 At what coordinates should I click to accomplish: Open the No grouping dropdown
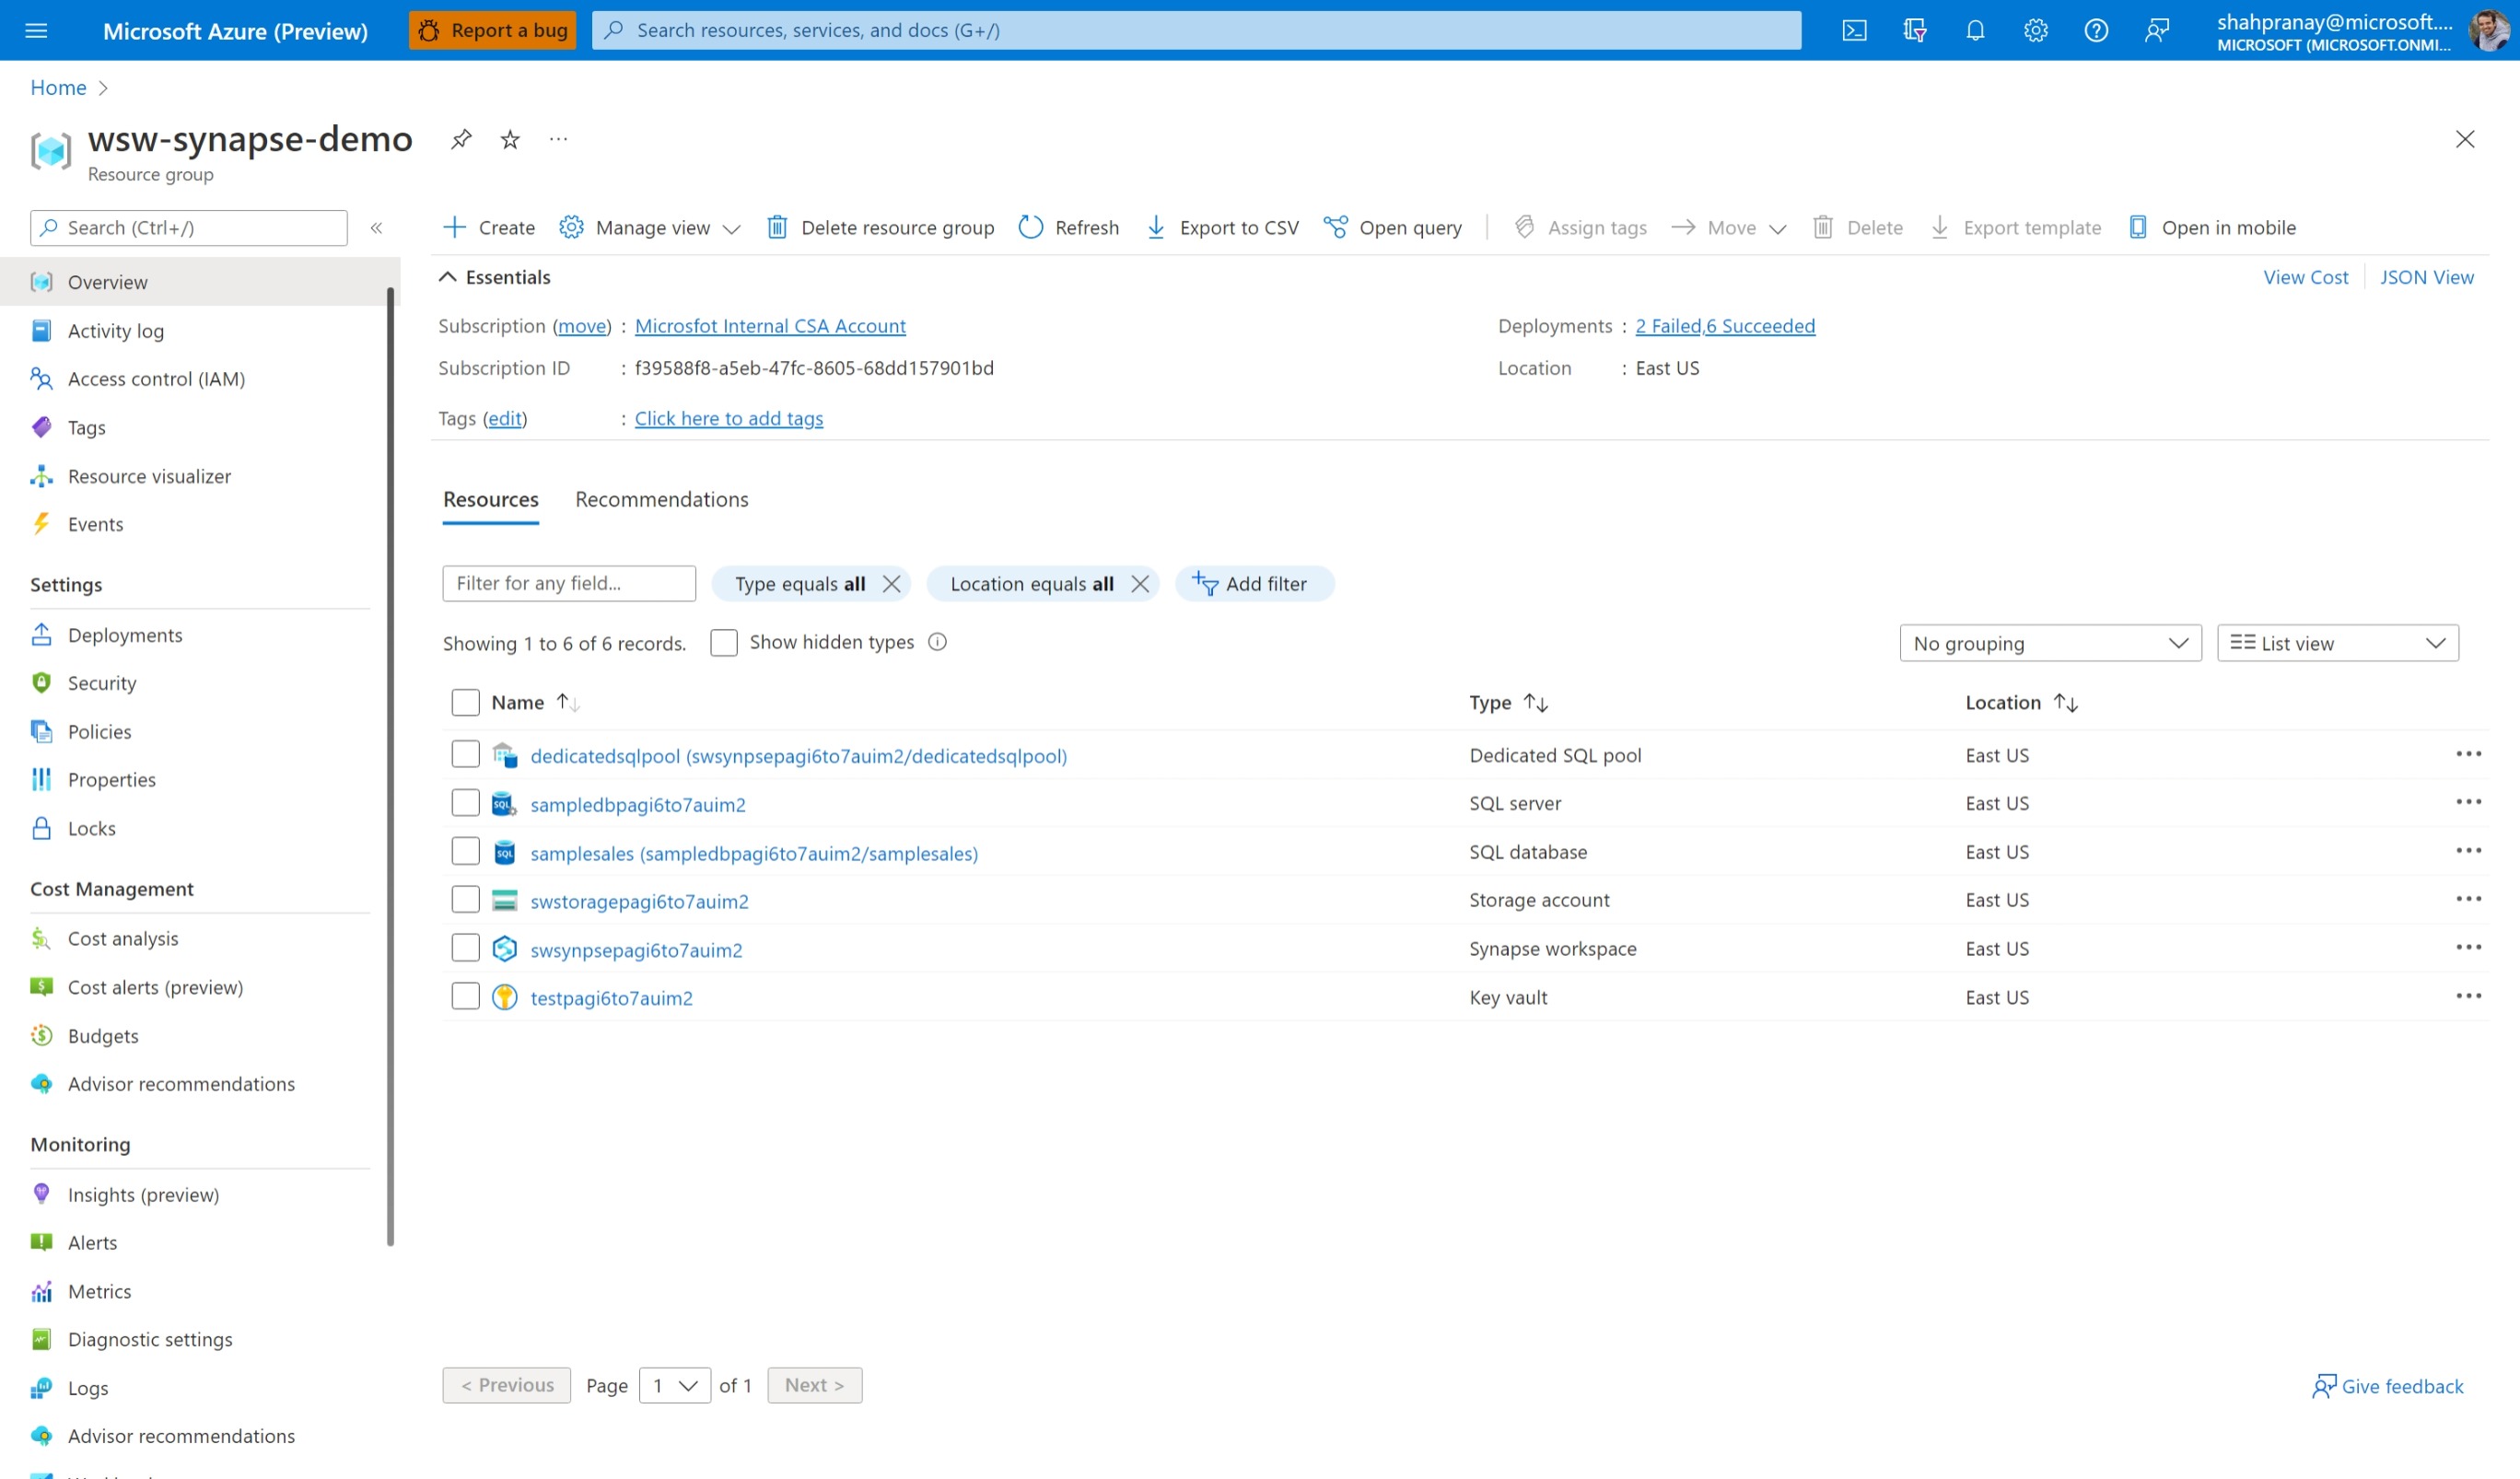(2050, 643)
